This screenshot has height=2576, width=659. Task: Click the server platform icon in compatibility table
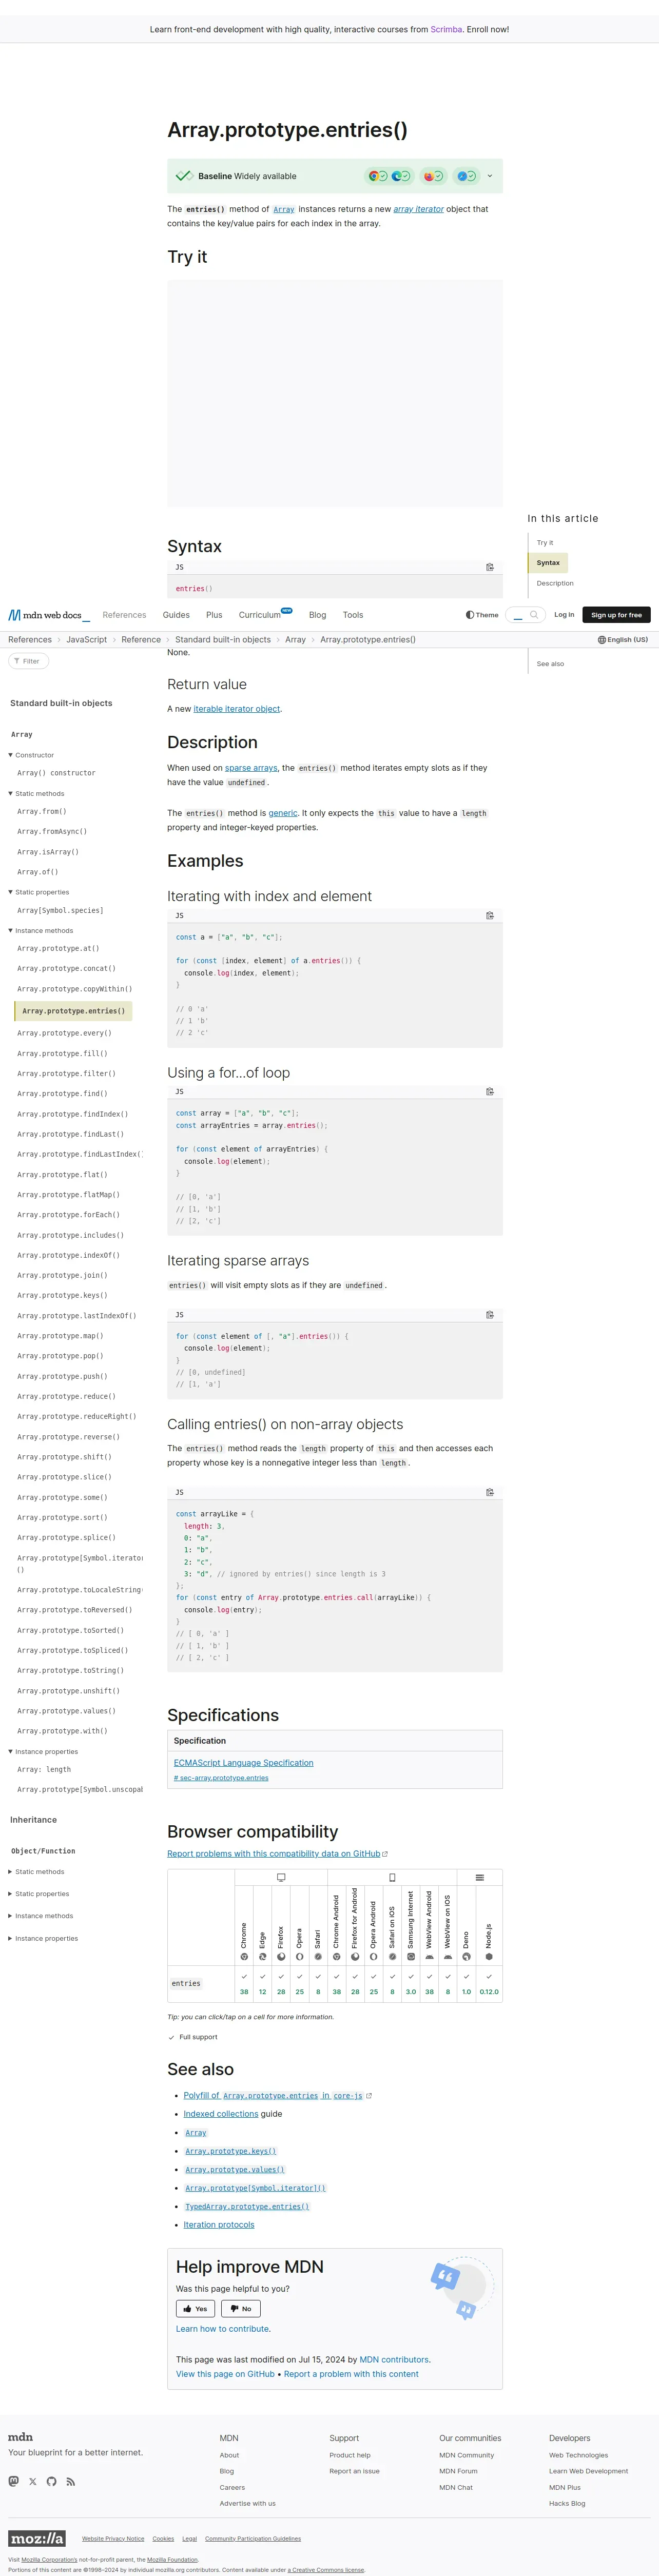coord(480,1878)
